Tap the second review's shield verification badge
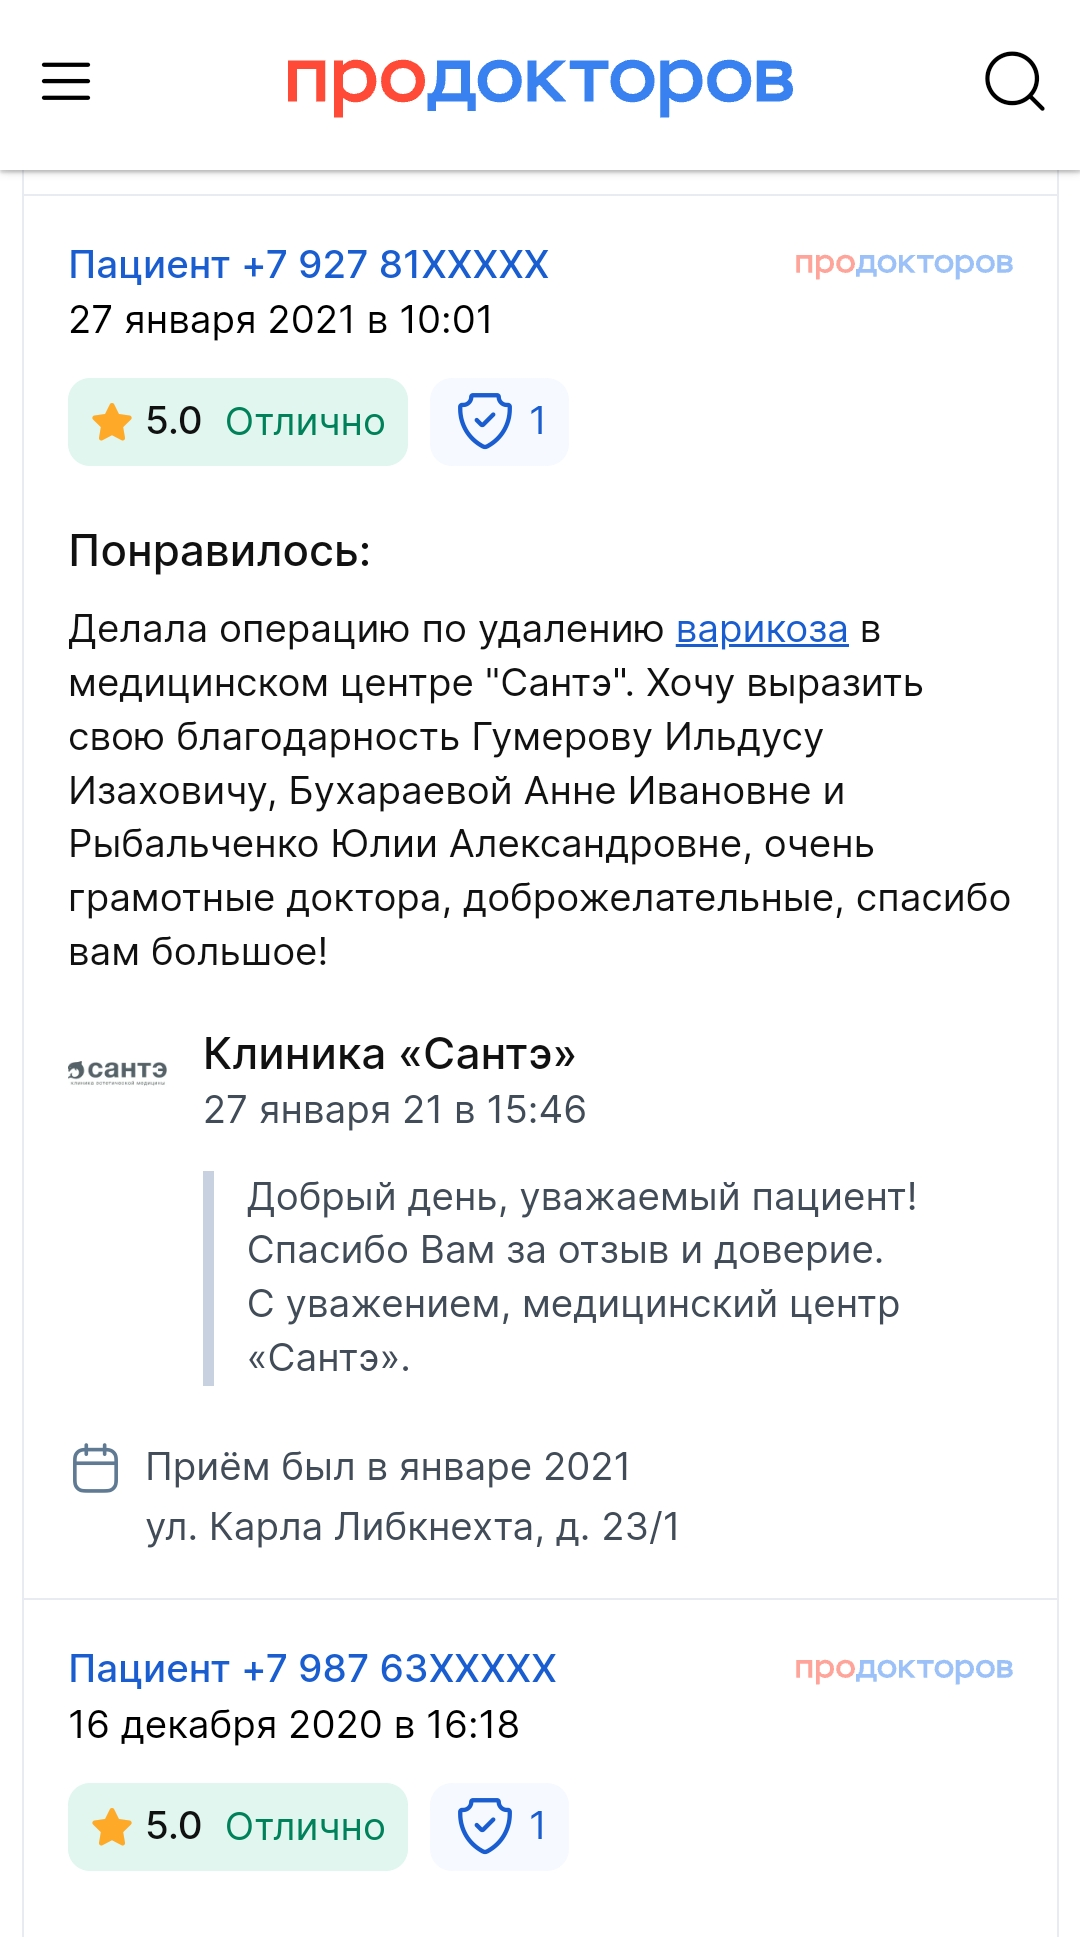 click(499, 1826)
